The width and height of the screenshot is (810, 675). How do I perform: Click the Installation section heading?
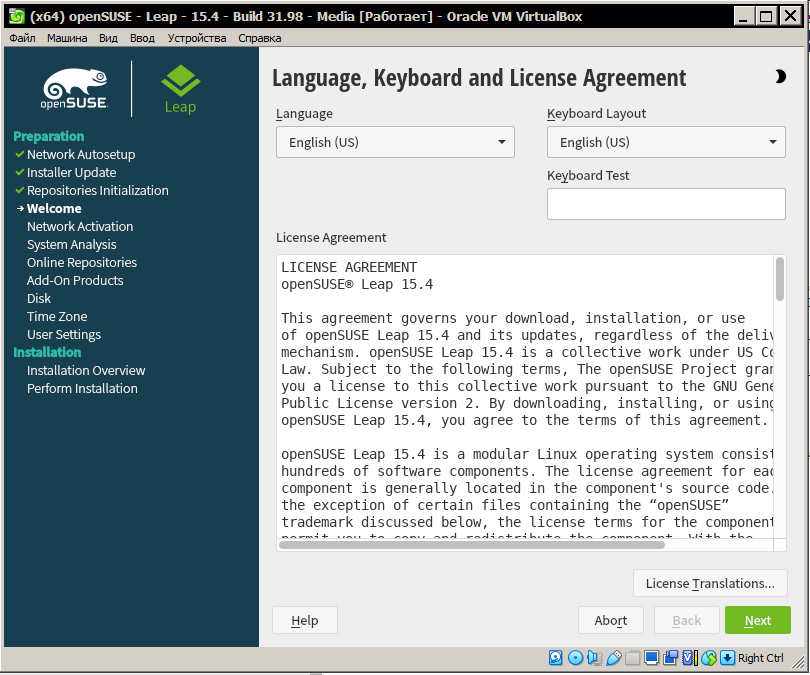coord(47,352)
